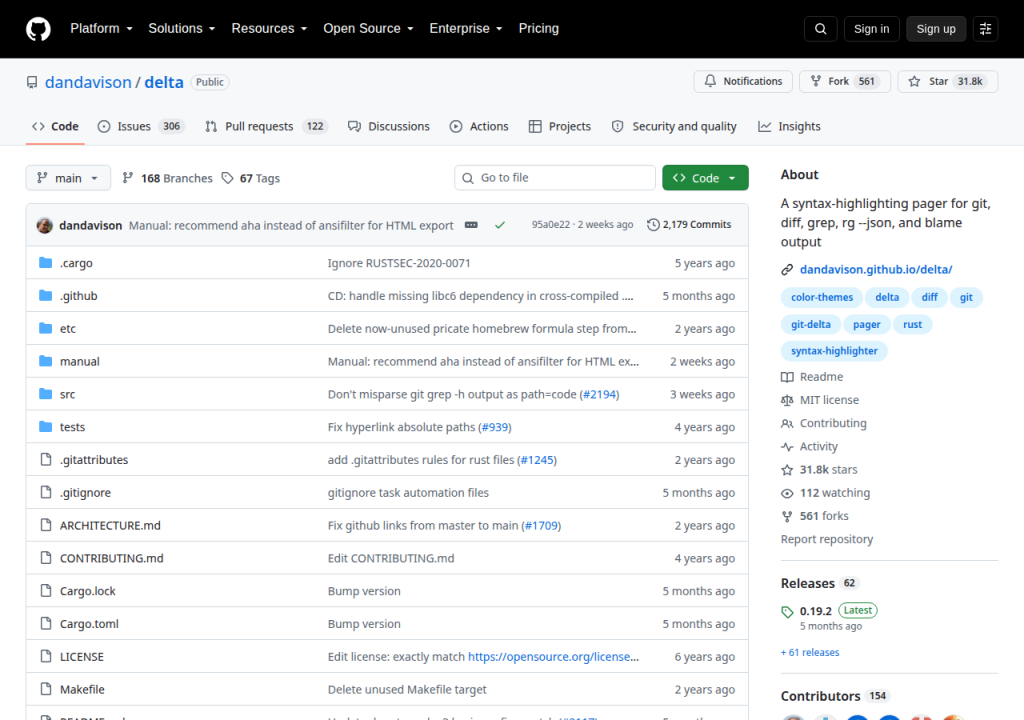Open the green Code dropdown button
The width and height of the screenshot is (1024, 720).
coord(705,178)
